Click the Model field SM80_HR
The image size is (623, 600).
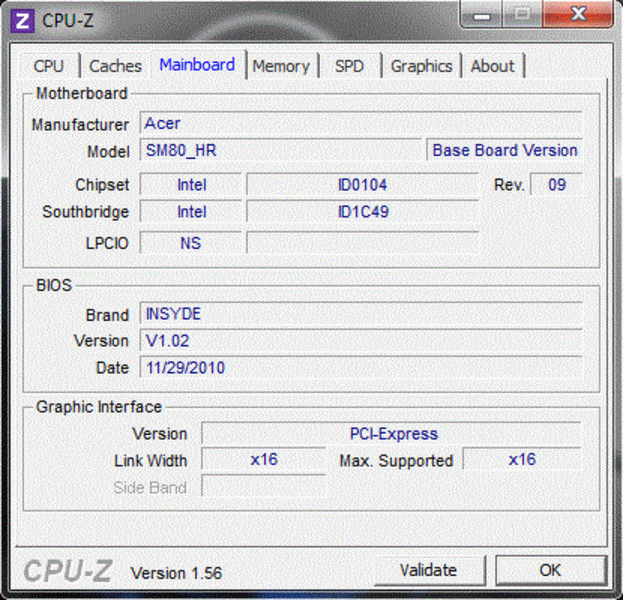click(x=281, y=150)
